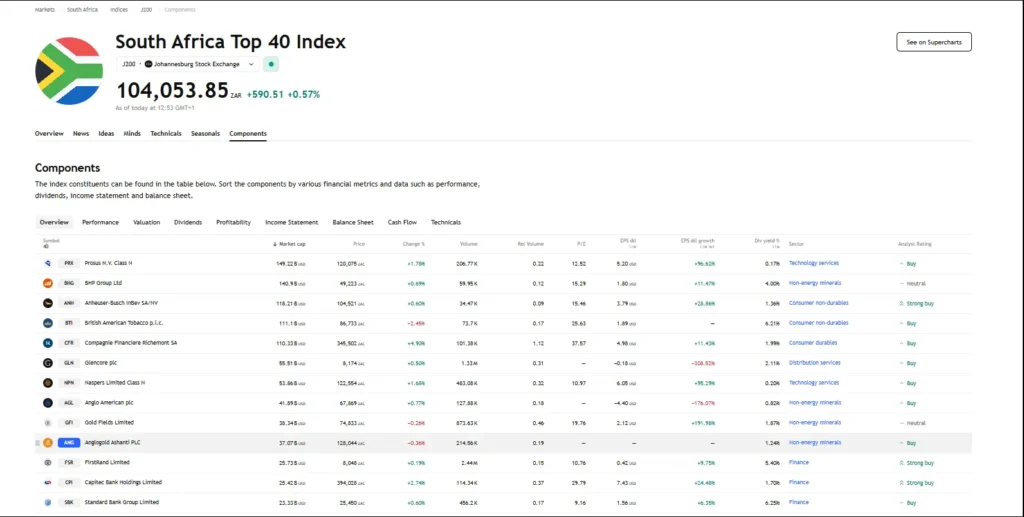Click the GLN ticker symbol badge
Image resolution: width=1024 pixels, height=517 pixels.
tap(69, 363)
